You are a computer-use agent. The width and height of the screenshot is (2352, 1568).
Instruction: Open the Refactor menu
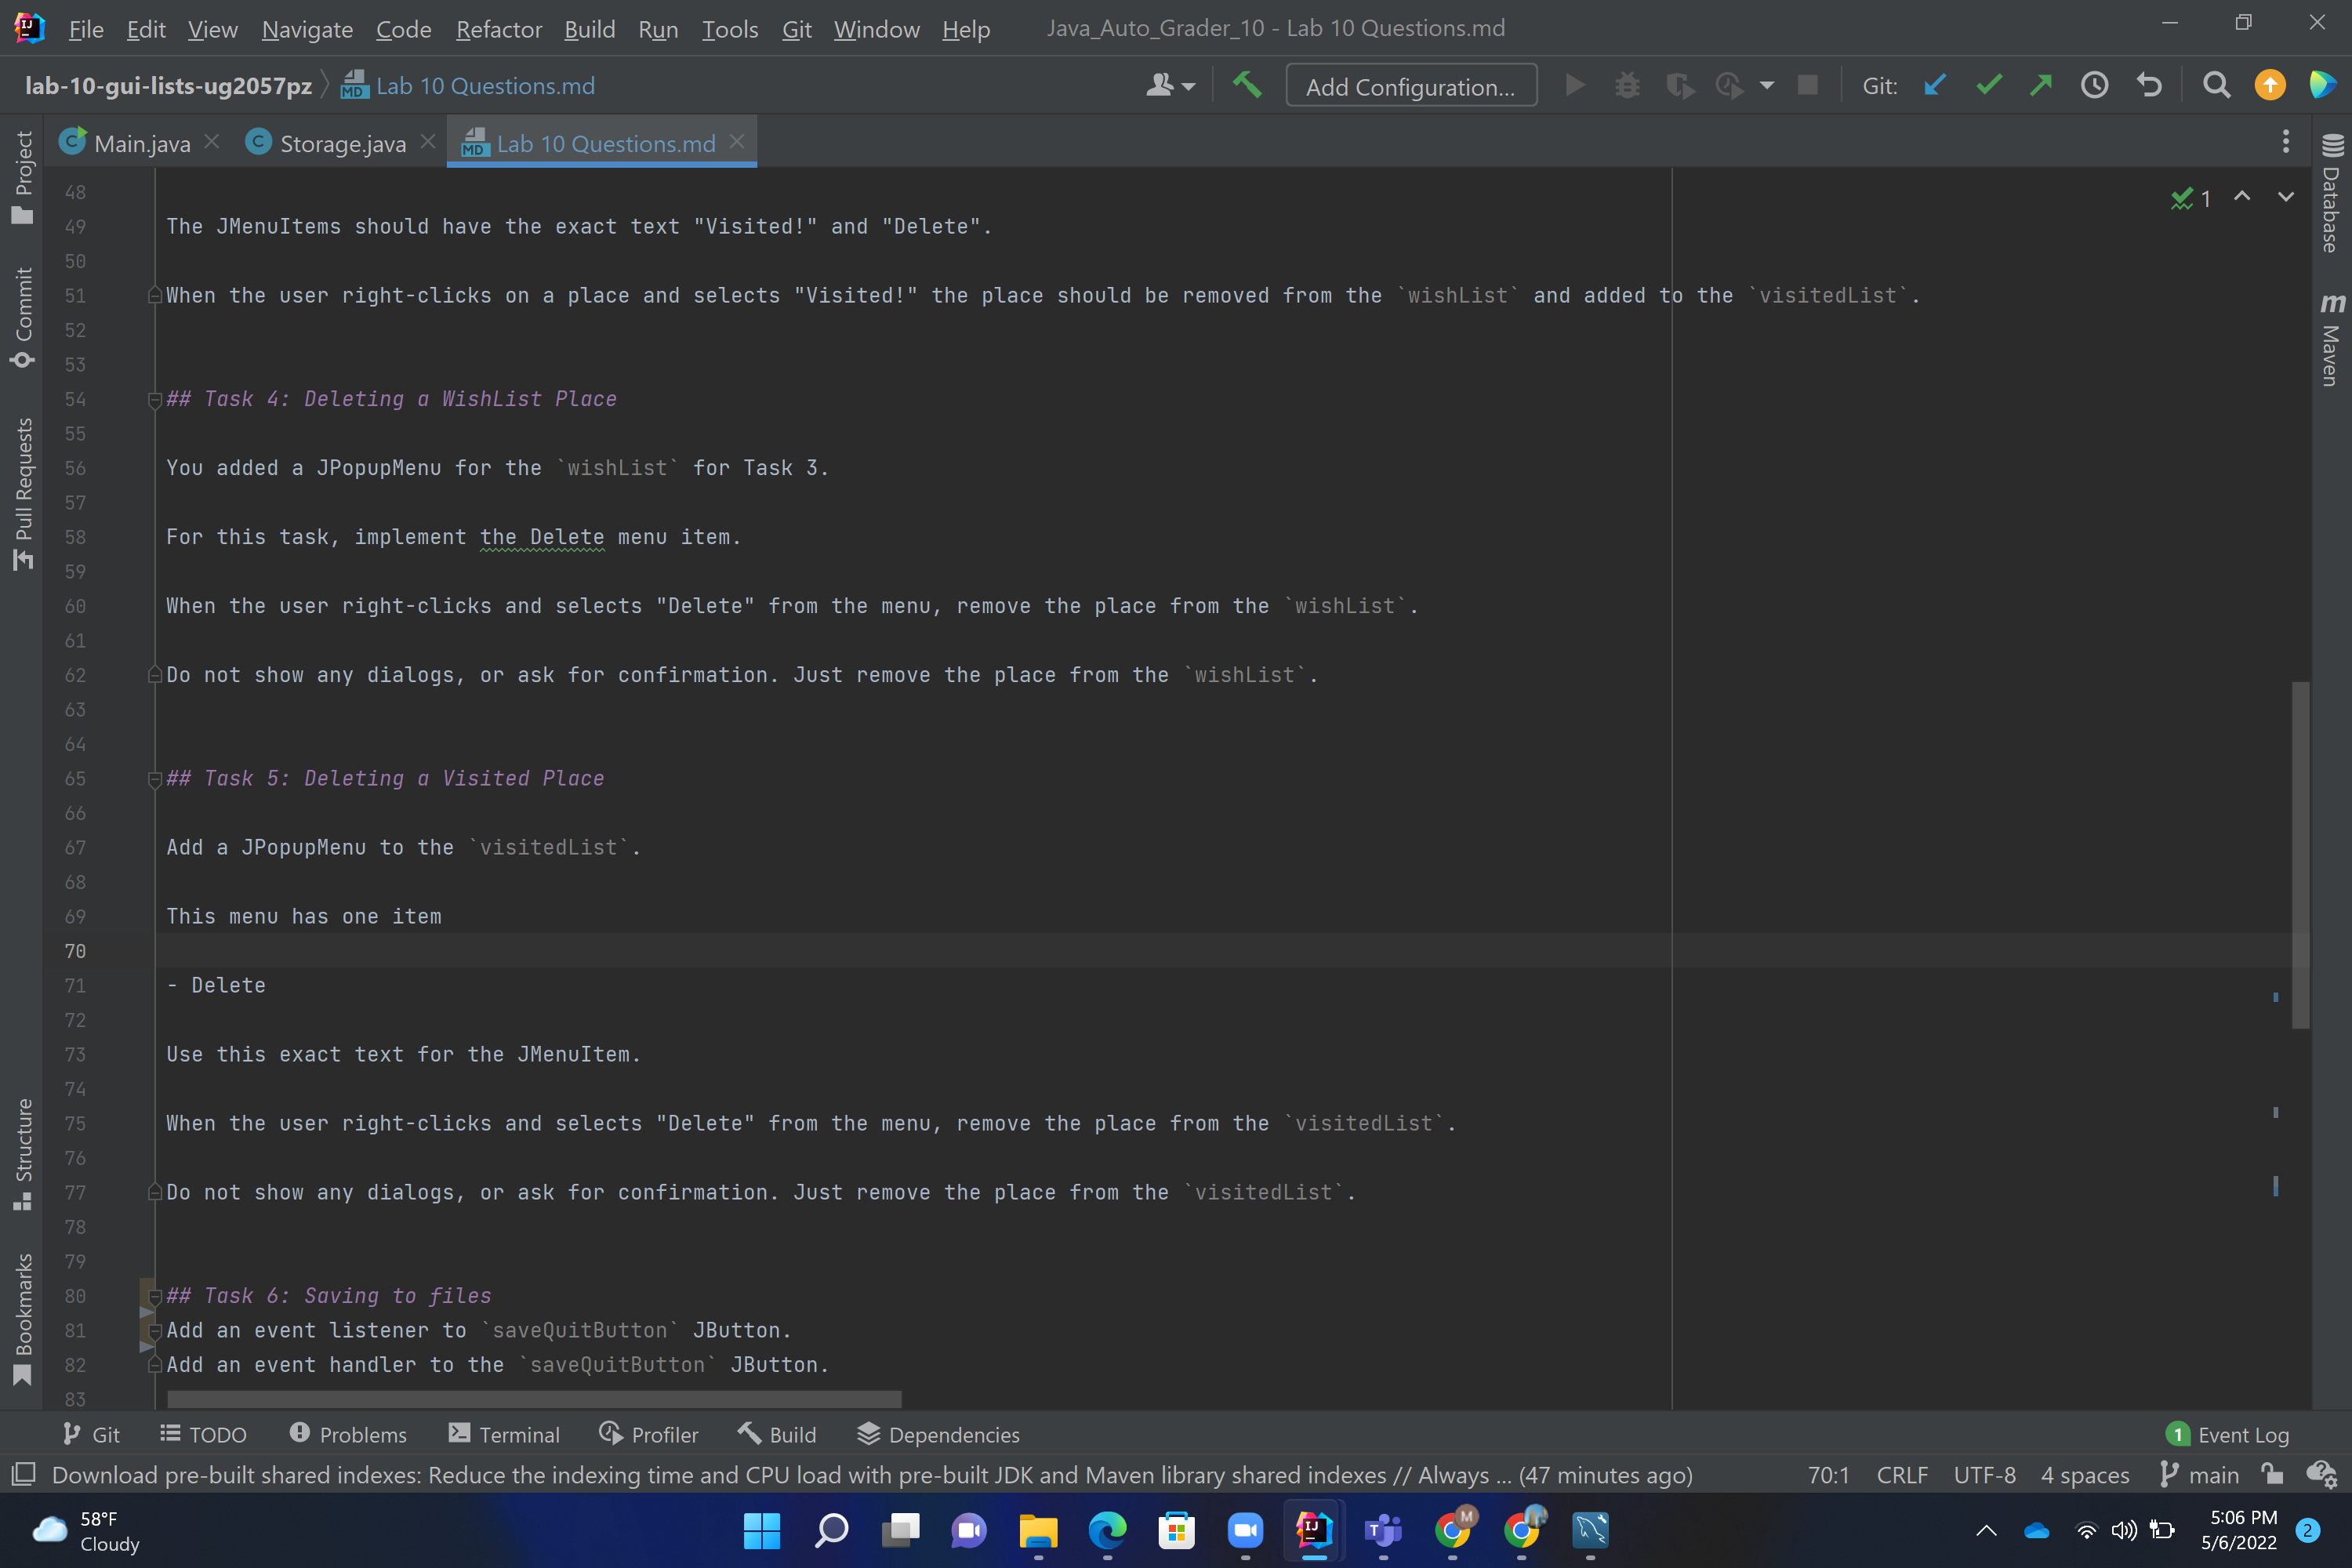[498, 29]
